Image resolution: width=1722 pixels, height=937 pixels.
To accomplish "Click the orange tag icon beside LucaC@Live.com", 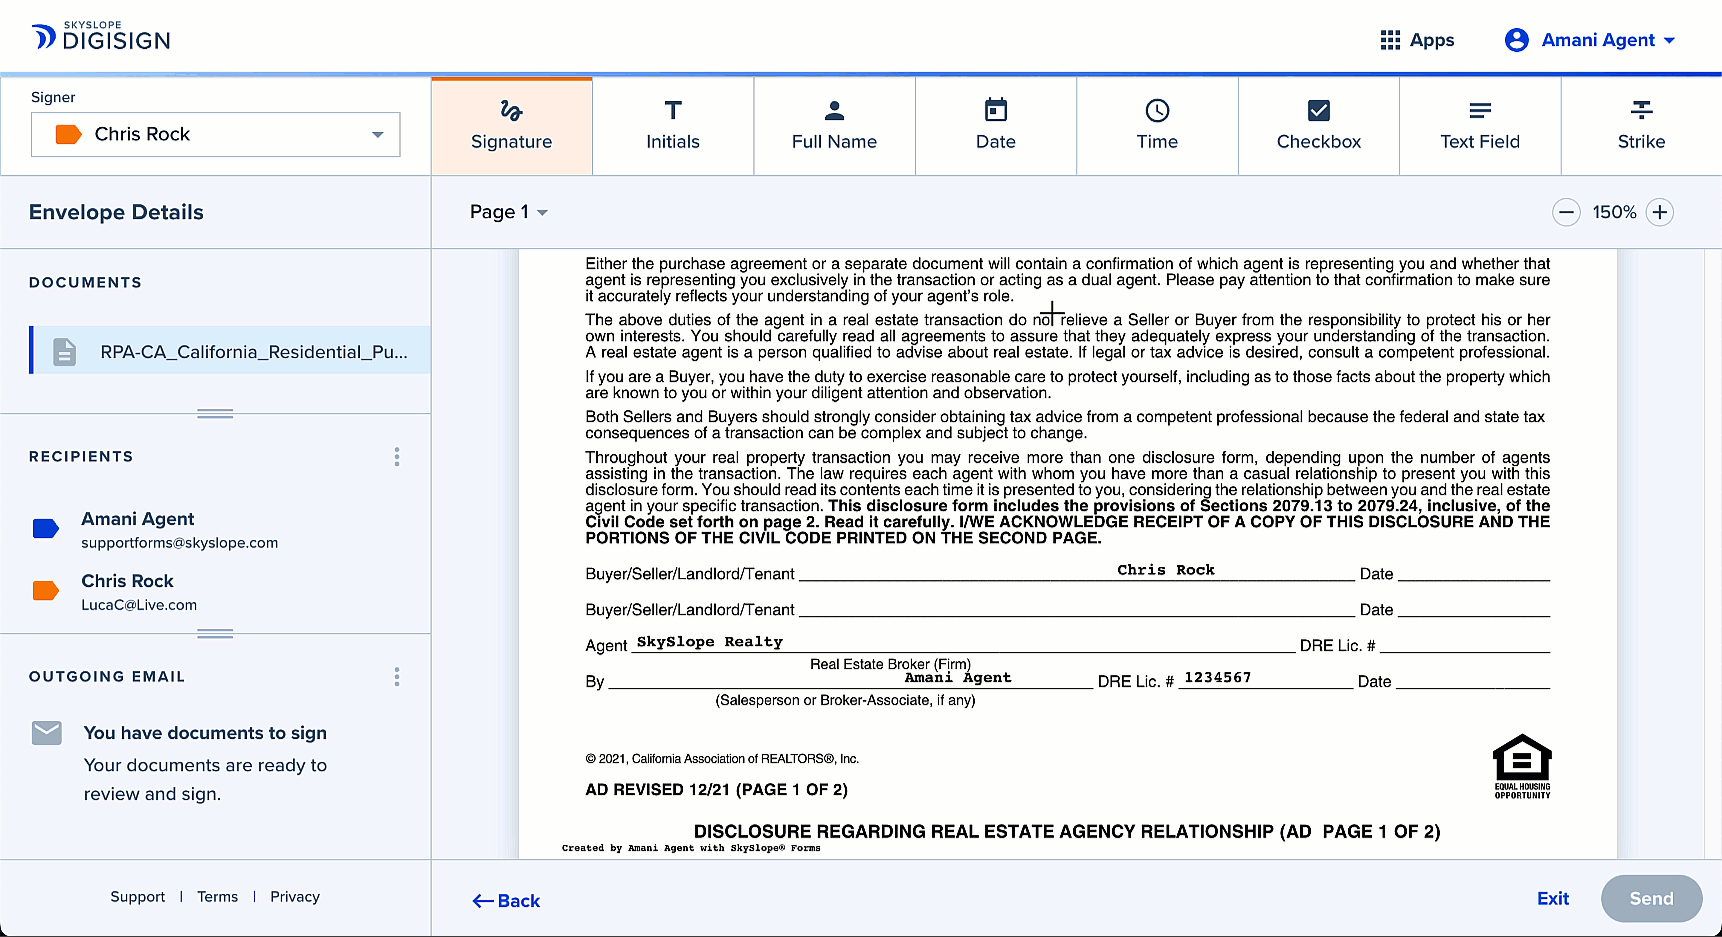I will (x=46, y=591).
